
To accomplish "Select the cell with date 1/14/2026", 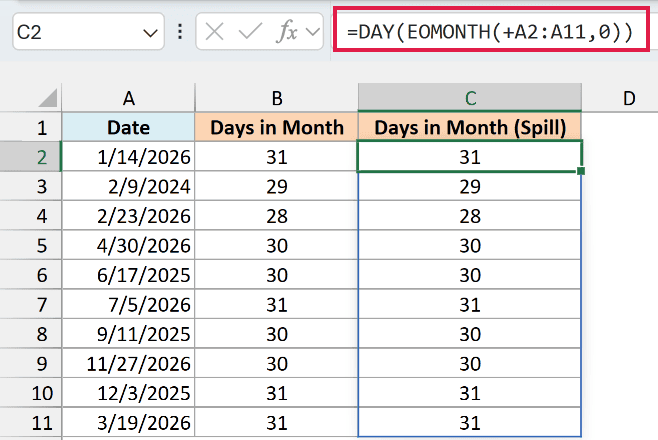I will pos(128,156).
